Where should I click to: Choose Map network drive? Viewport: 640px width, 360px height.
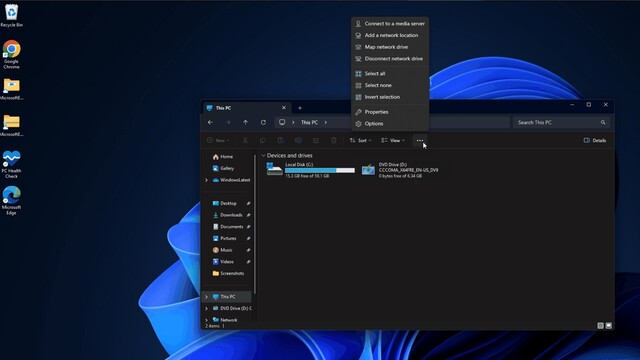[390, 47]
